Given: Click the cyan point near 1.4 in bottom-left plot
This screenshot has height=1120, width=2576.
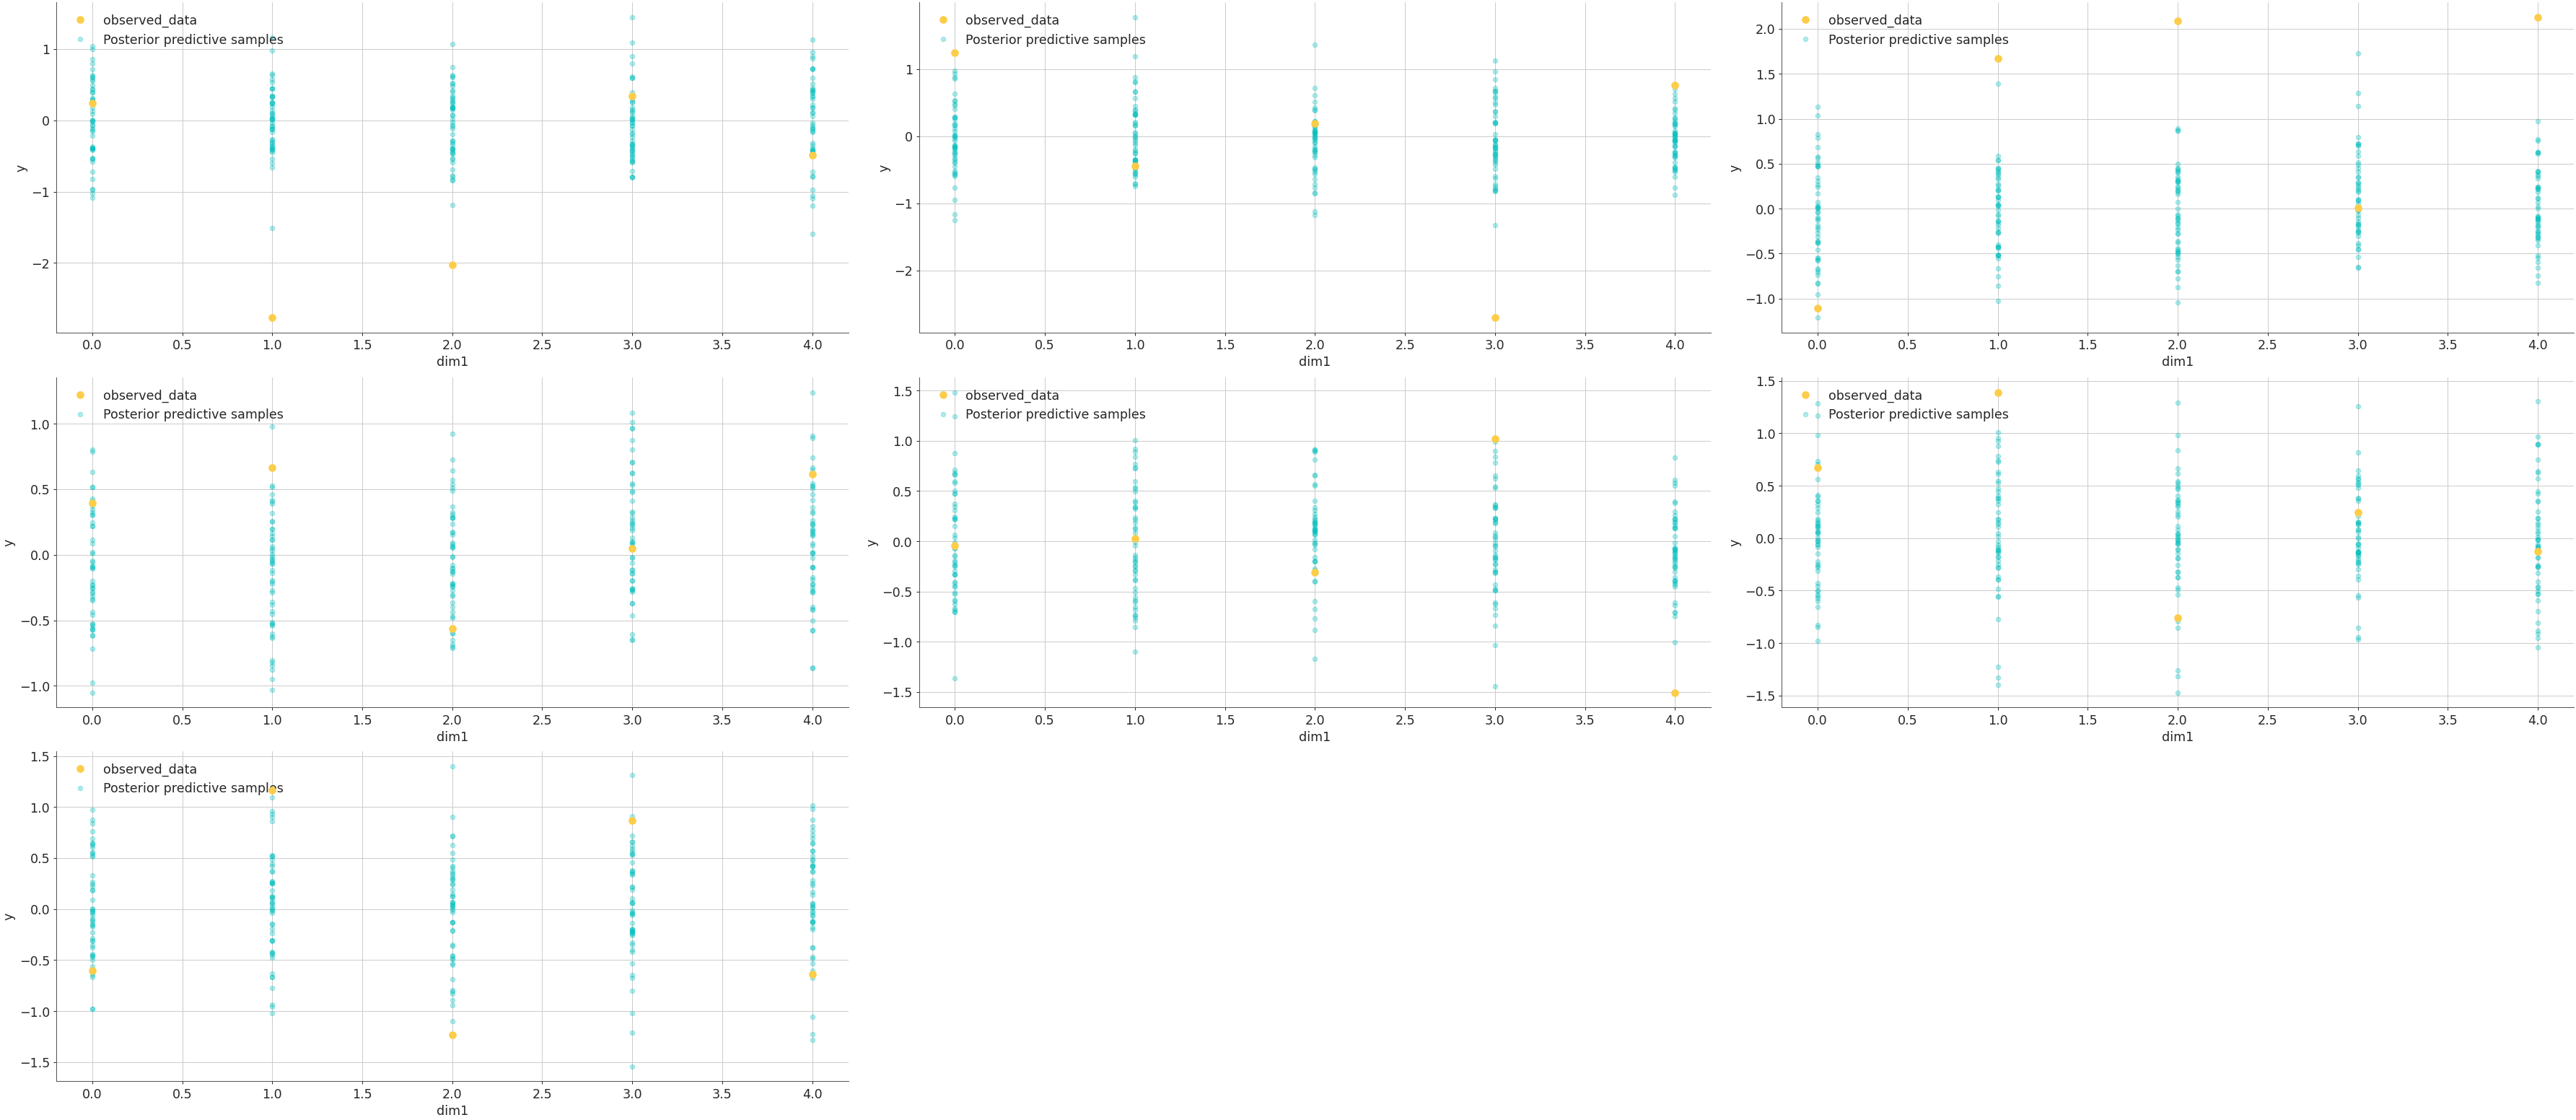Looking at the screenshot, I should click(x=452, y=768).
